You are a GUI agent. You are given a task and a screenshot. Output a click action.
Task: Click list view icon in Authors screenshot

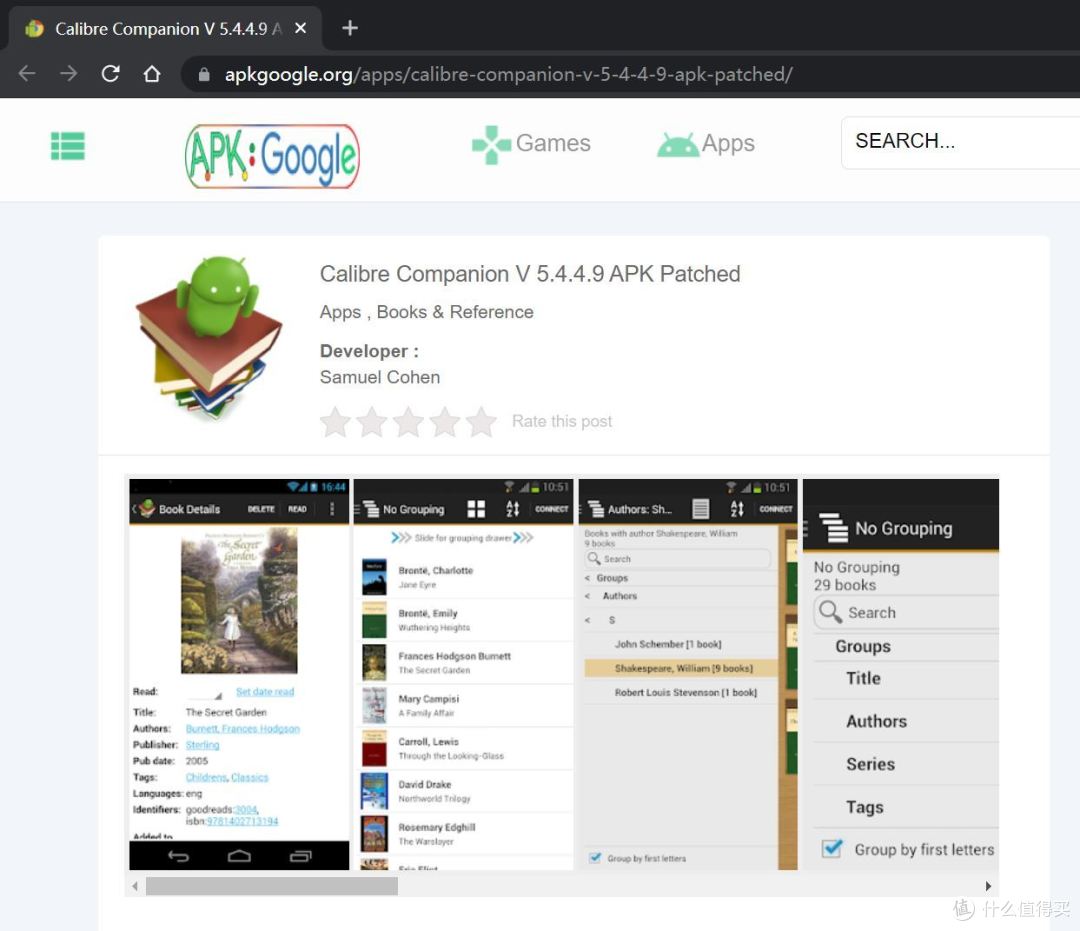pos(700,509)
